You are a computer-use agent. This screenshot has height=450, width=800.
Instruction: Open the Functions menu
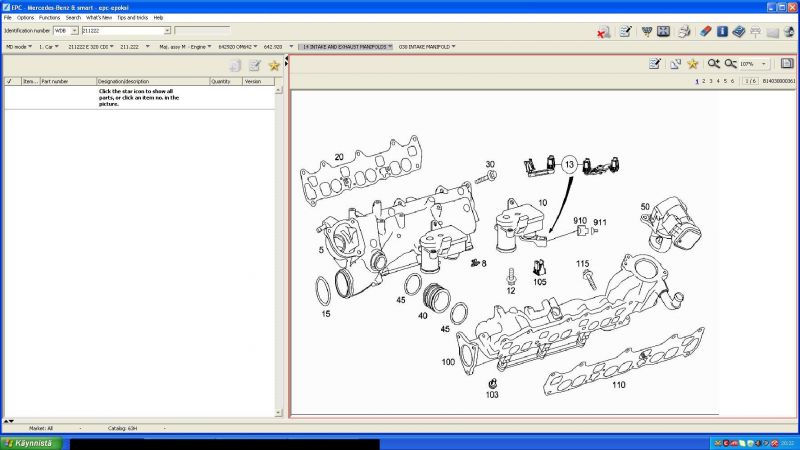click(49, 17)
